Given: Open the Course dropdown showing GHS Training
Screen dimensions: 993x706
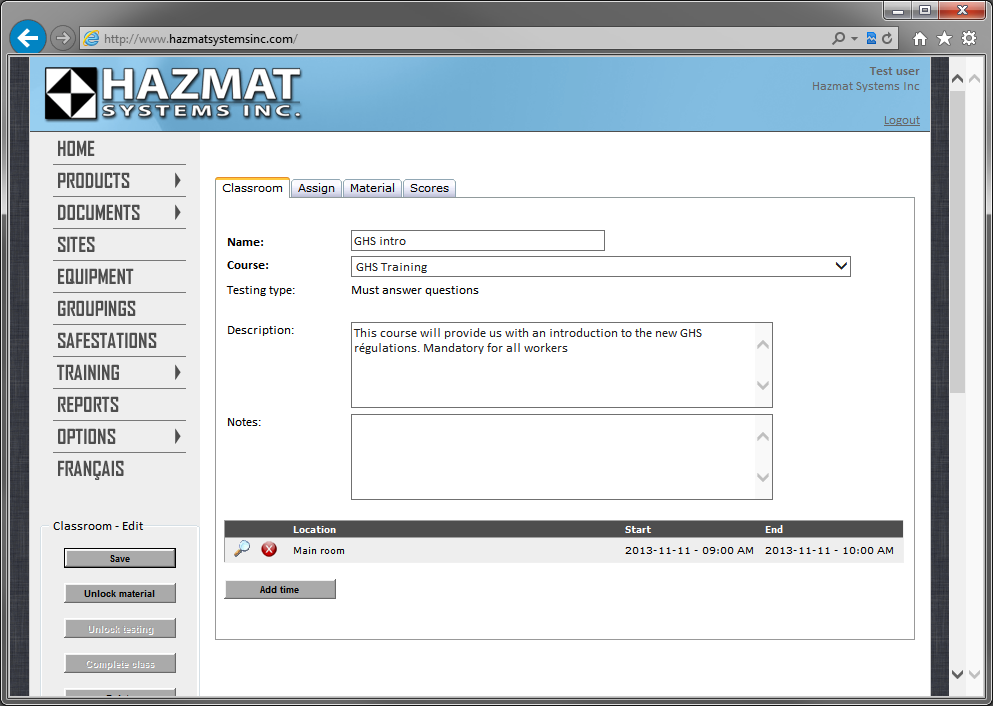Looking at the screenshot, I should (x=600, y=266).
